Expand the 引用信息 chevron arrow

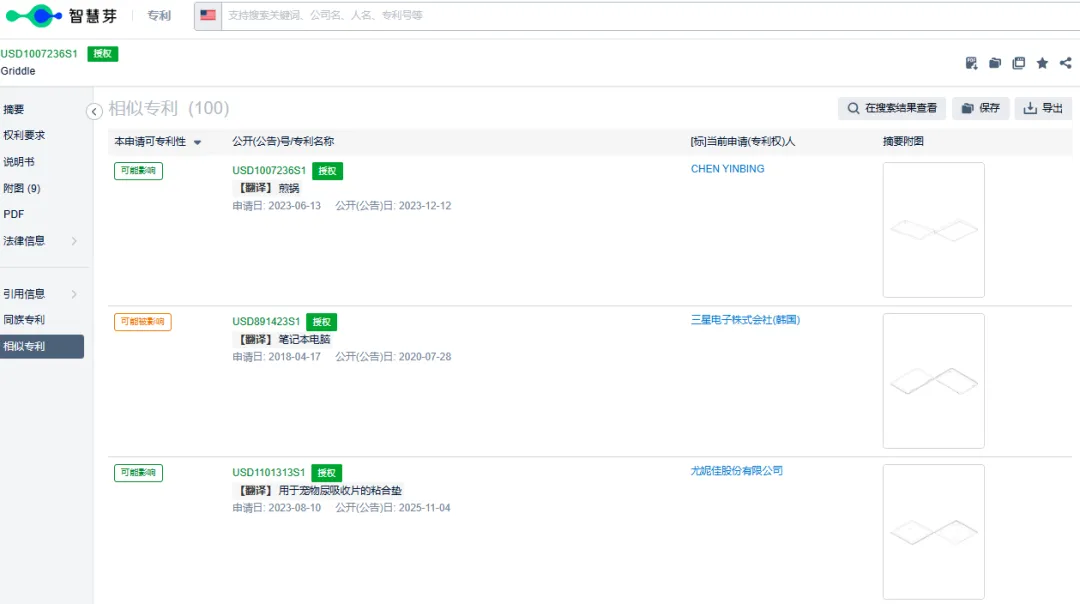[x=74, y=294]
